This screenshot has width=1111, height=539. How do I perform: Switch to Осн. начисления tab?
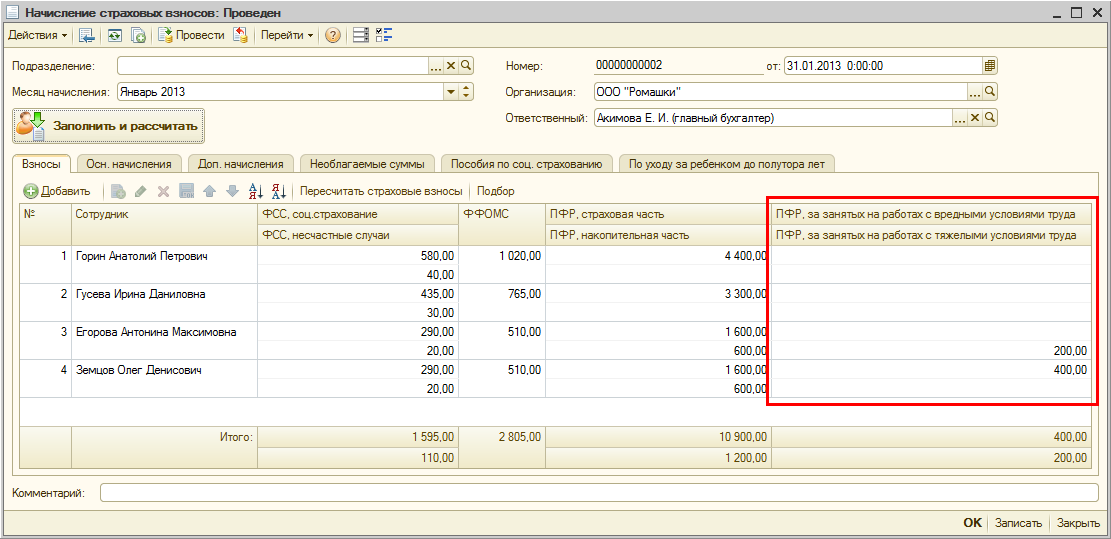pos(128,164)
